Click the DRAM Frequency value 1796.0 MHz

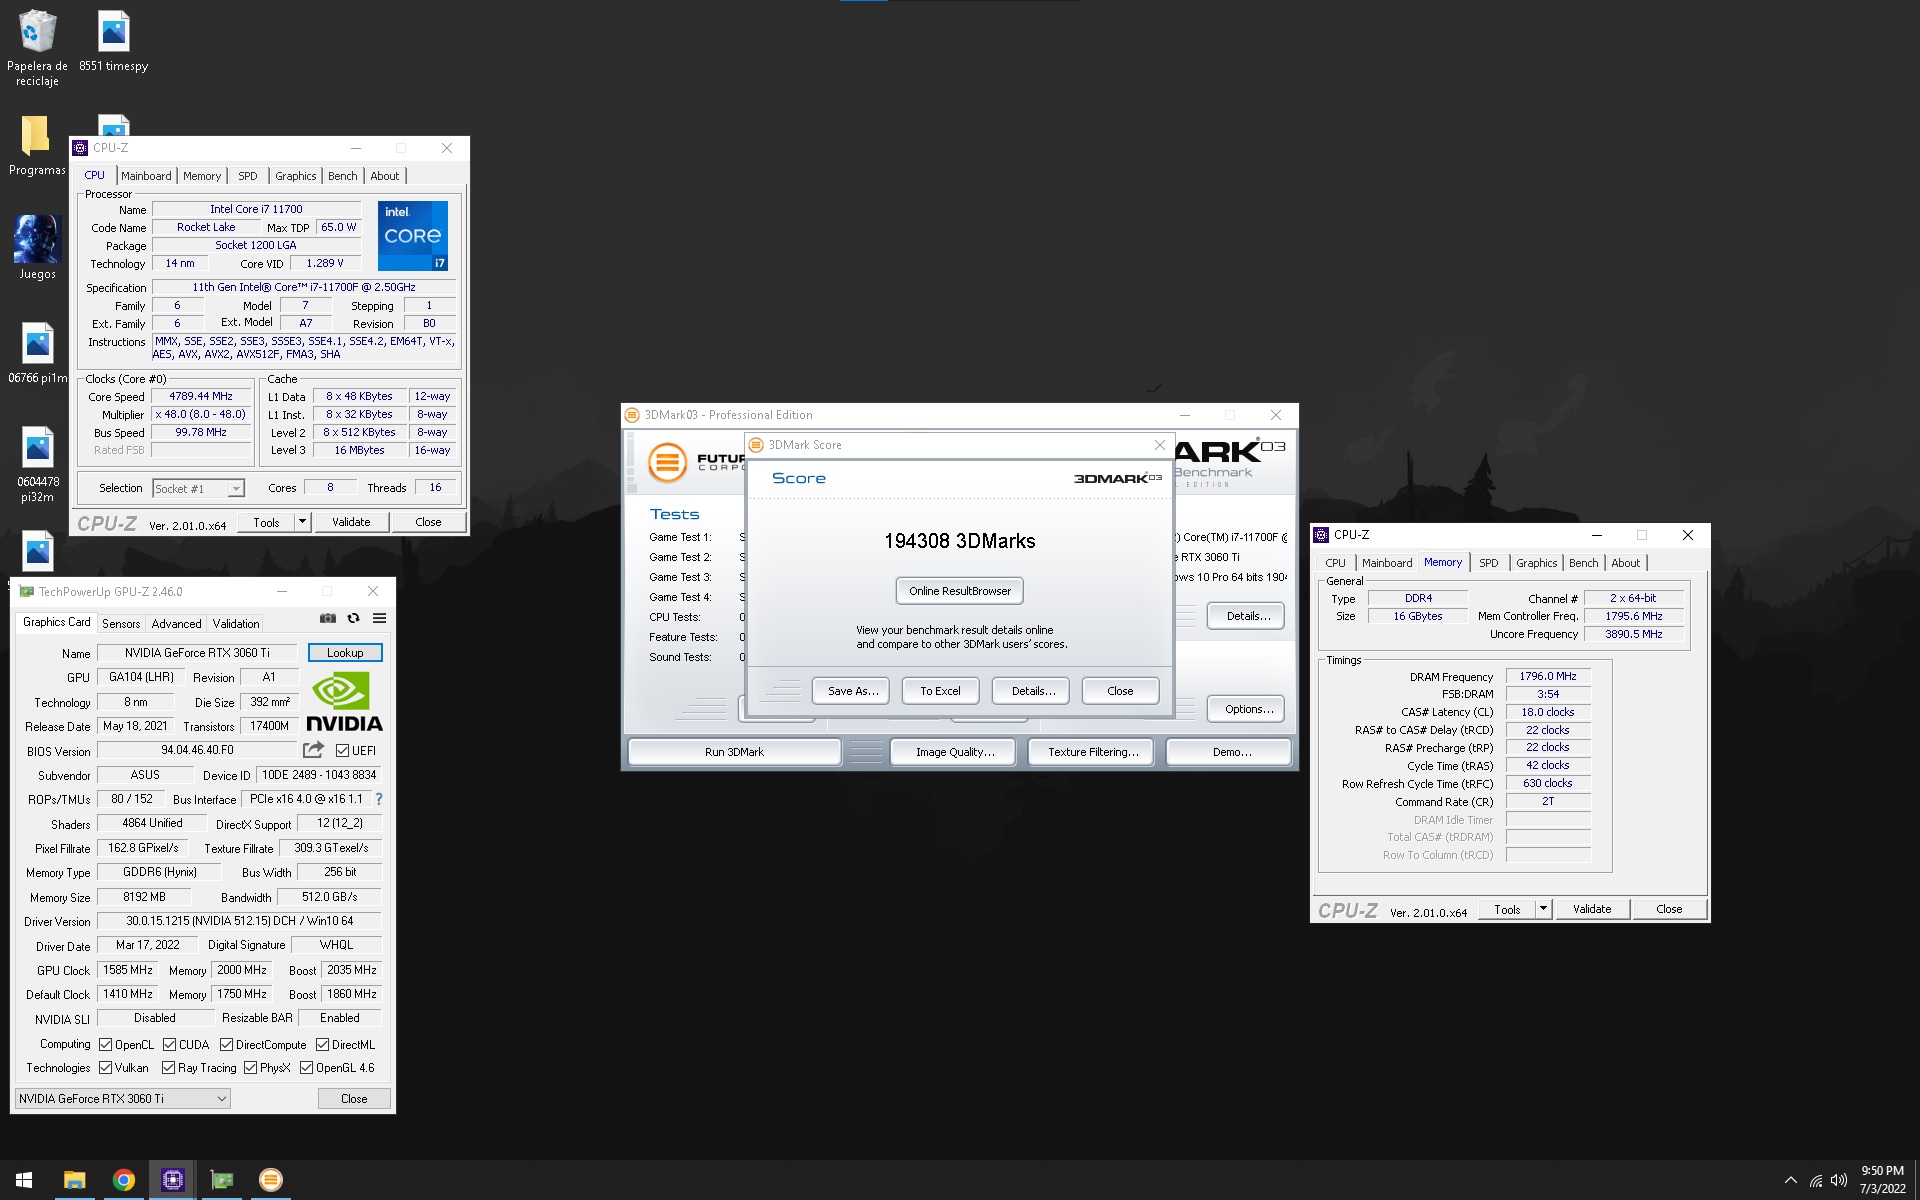1547,677
